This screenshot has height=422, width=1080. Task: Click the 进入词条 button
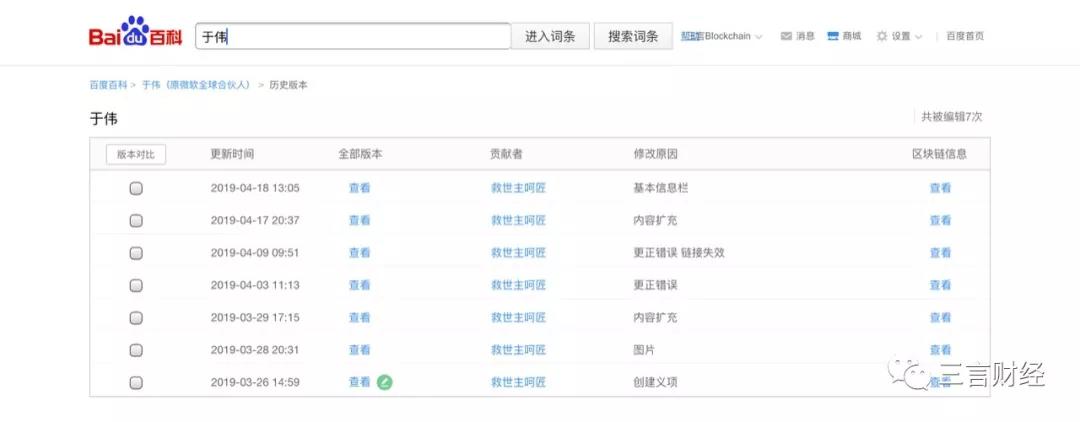550,36
